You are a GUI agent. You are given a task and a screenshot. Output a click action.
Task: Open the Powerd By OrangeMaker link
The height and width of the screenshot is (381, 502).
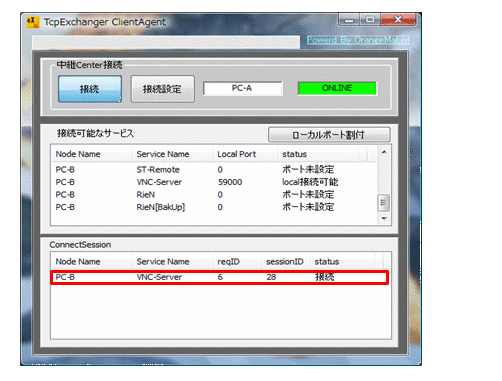[358, 40]
